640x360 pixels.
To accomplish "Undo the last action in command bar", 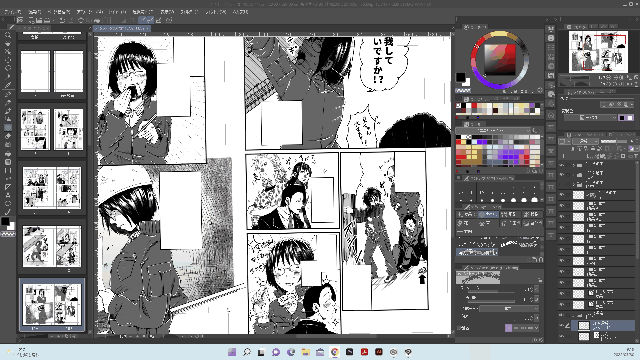I will tap(62, 20).
